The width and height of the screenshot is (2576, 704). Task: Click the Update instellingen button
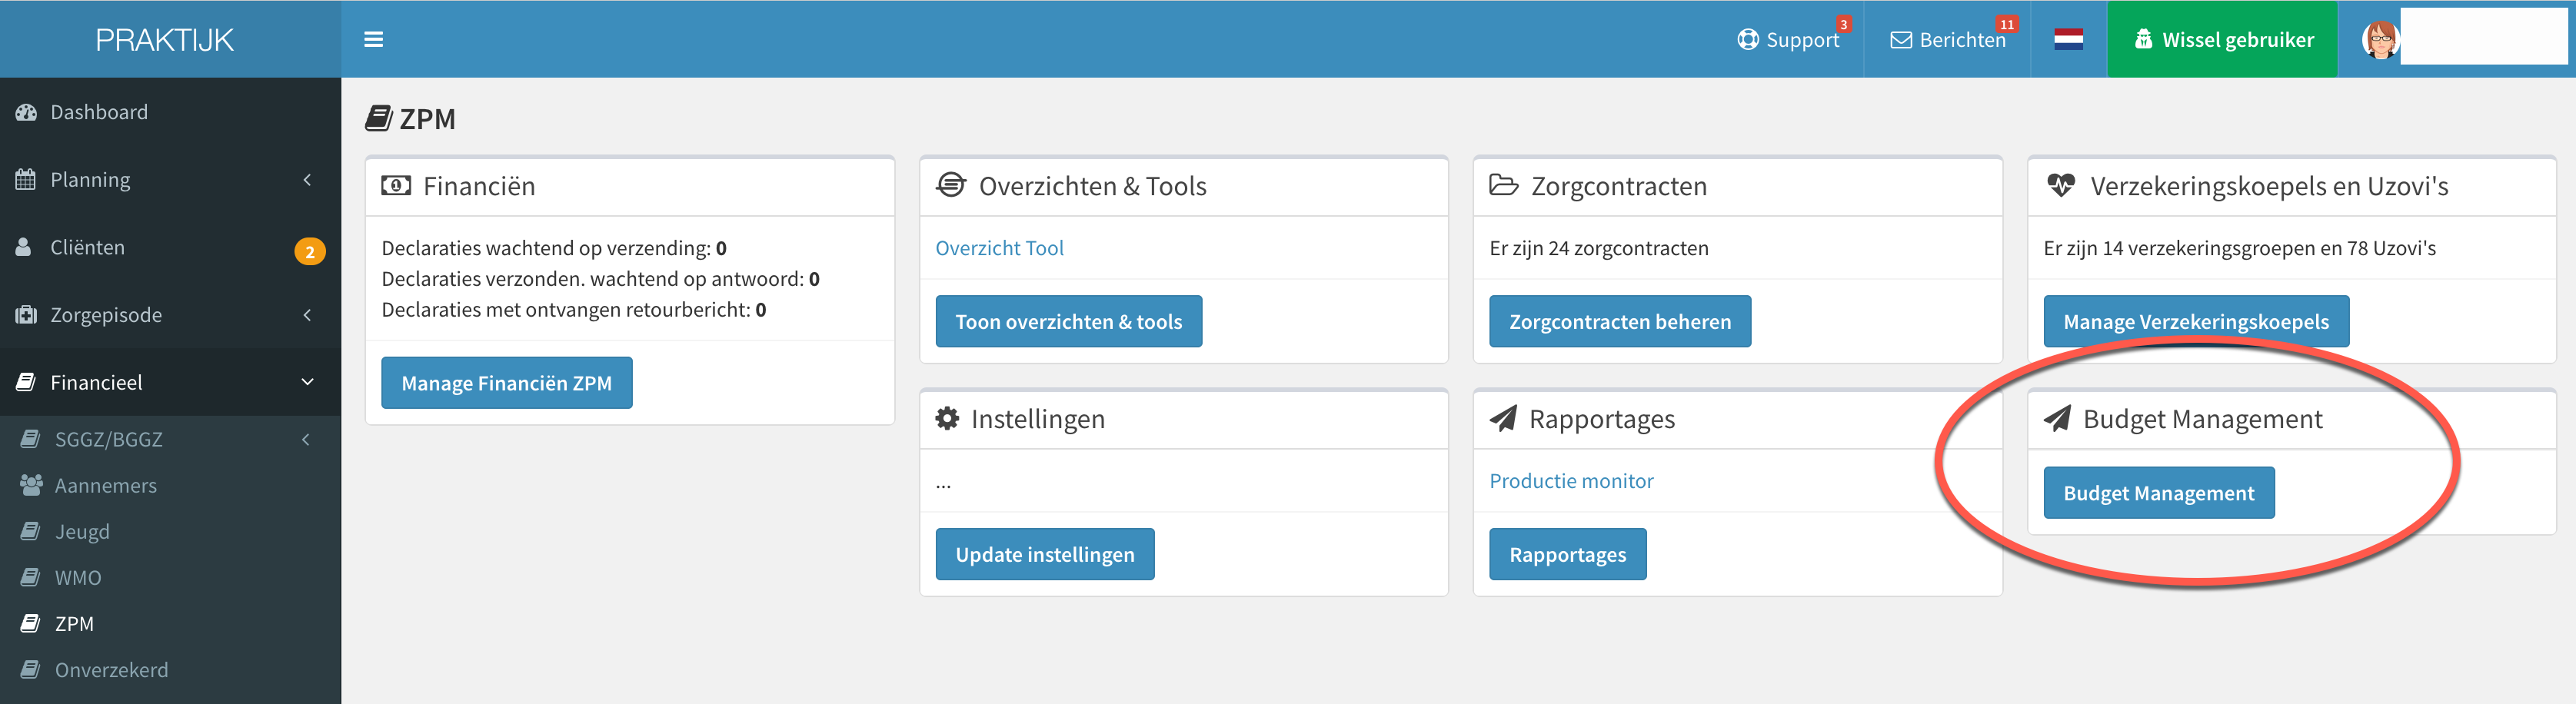pos(1045,554)
